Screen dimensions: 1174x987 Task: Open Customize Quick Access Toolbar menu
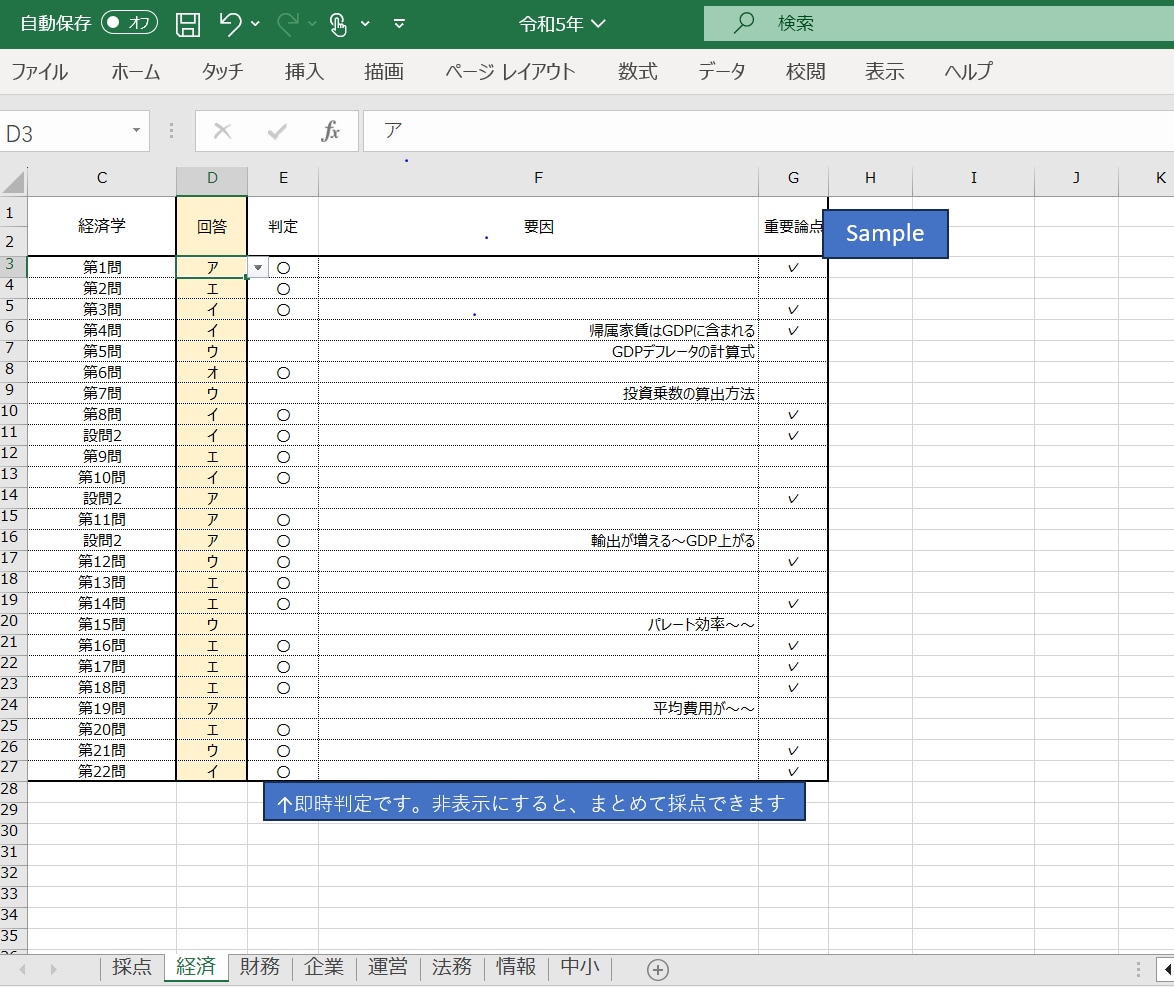(x=399, y=24)
